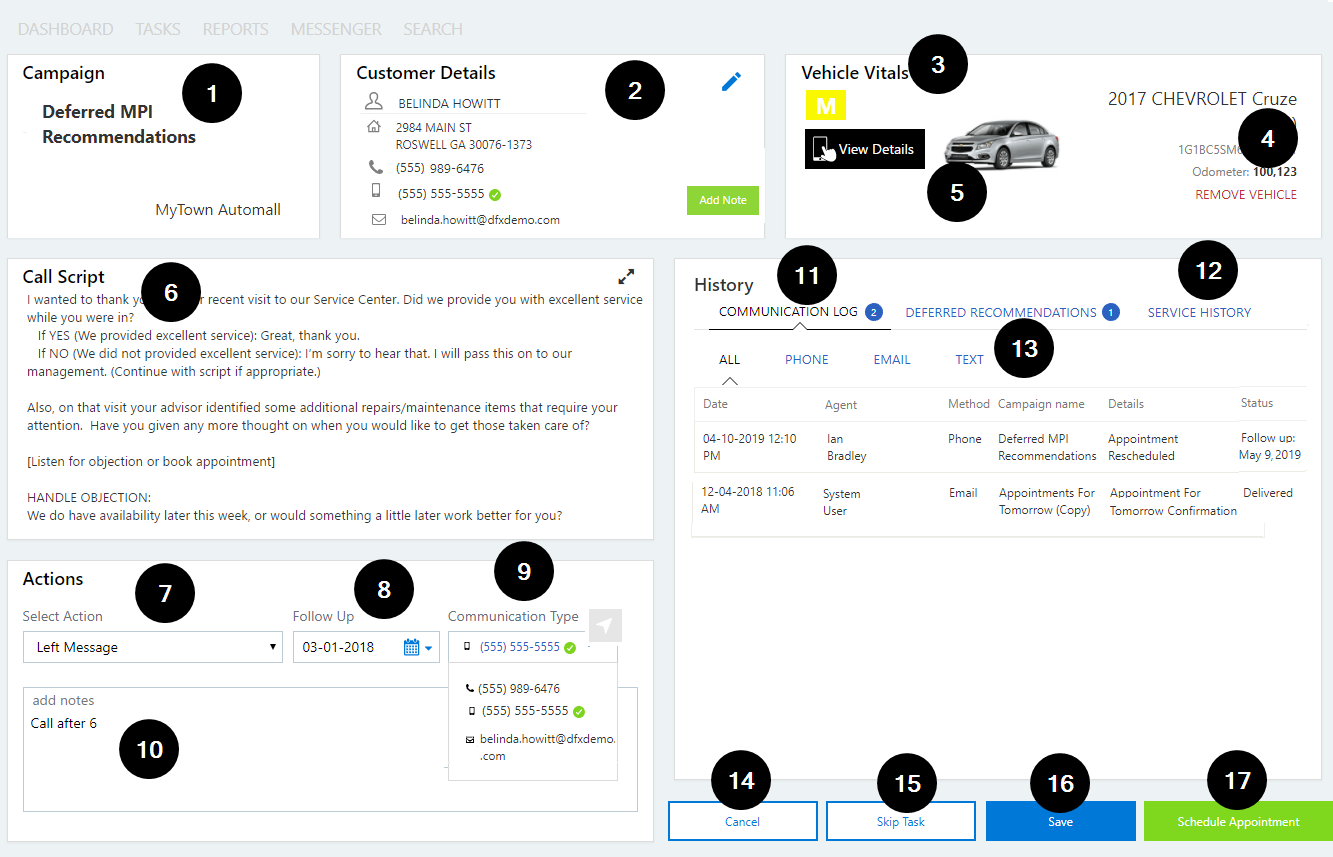Click the Method column header
The image size is (1333, 857).
coord(968,404)
